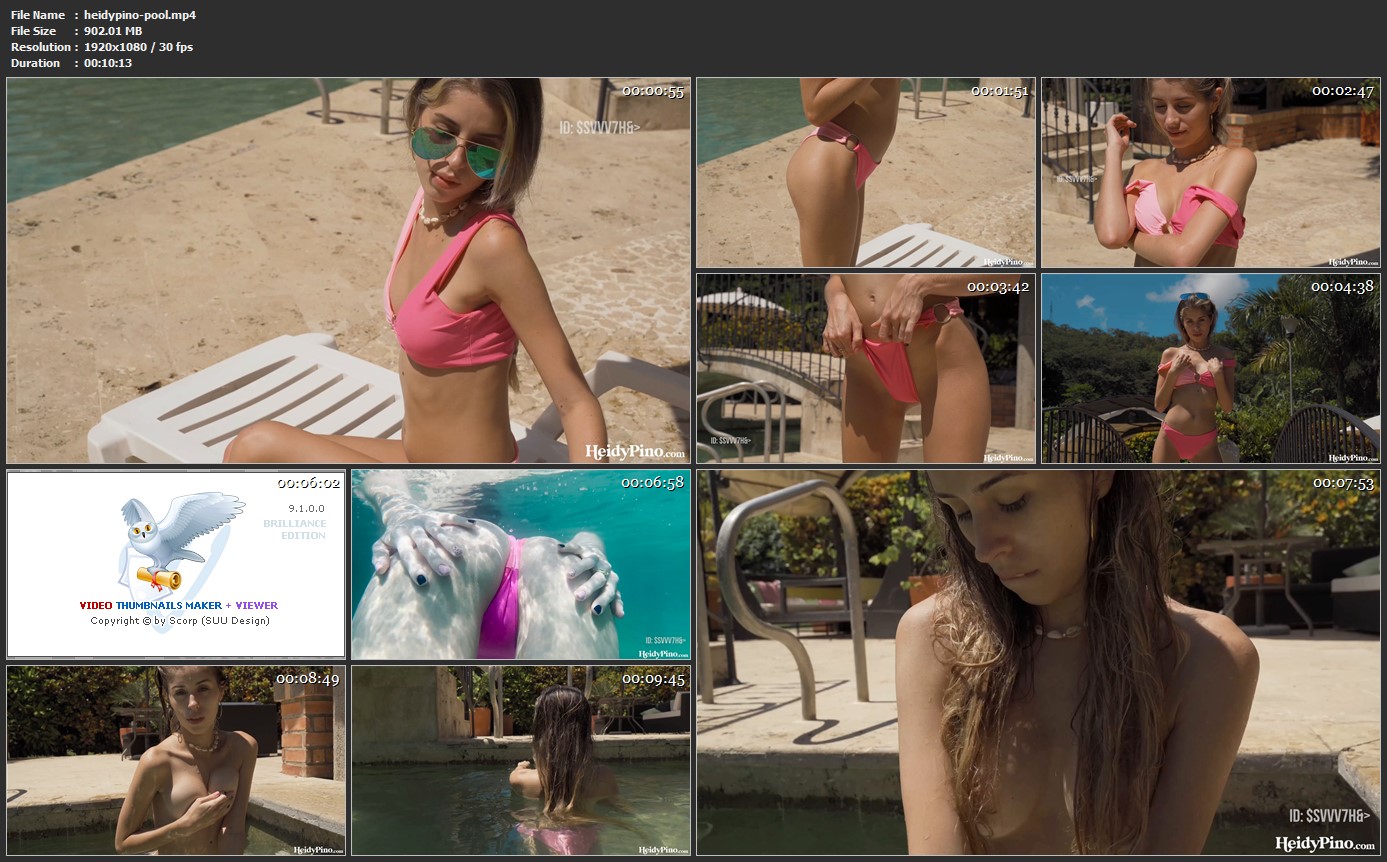This screenshot has width=1387, height=862.
Task: Open the frame at 00:02:47
Action: (x=1210, y=172)
